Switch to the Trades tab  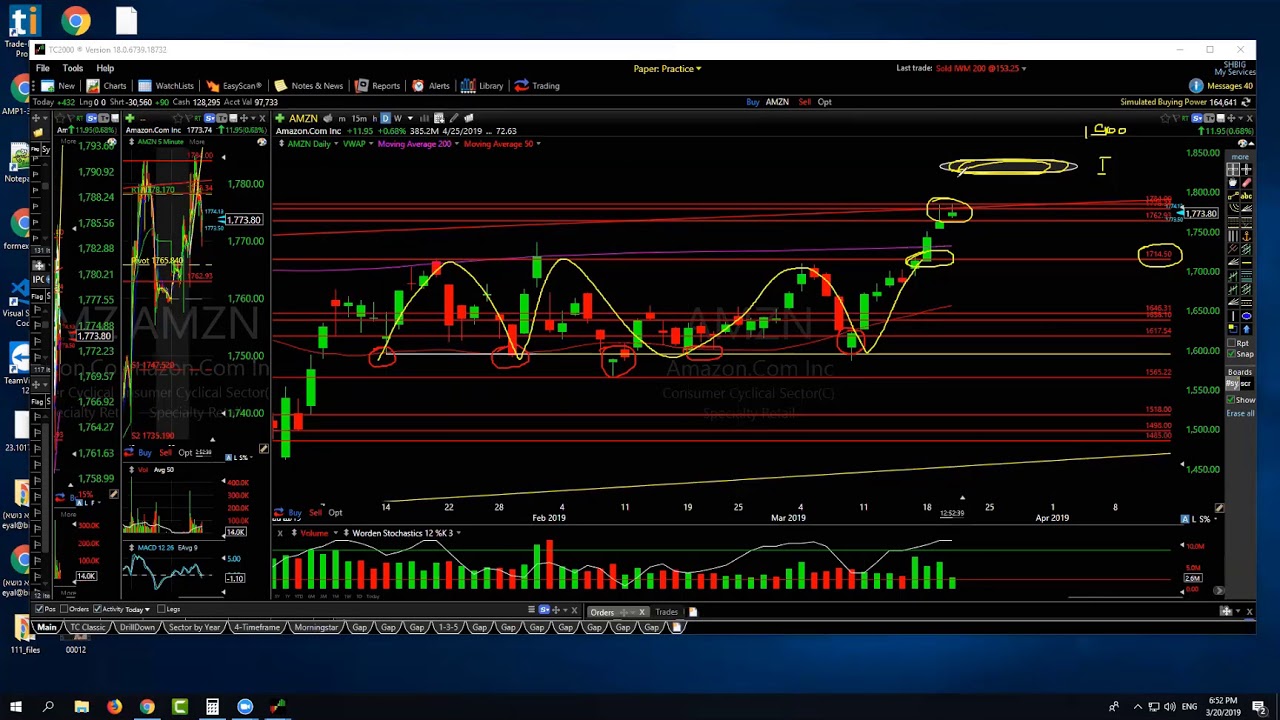click(x=666, y=612)
